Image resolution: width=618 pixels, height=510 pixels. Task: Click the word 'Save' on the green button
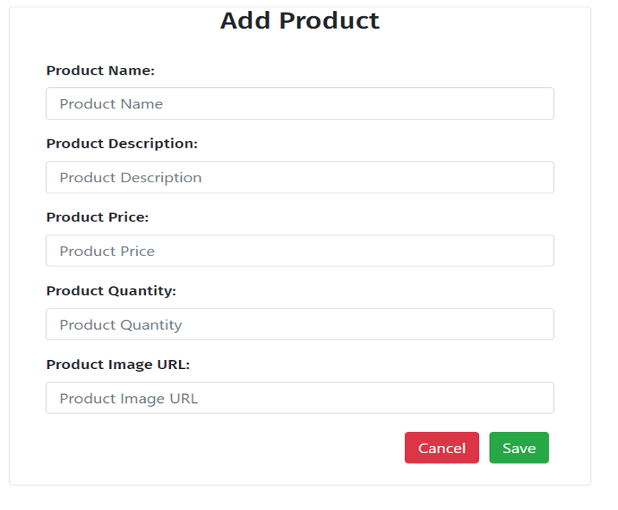[519, 448]
